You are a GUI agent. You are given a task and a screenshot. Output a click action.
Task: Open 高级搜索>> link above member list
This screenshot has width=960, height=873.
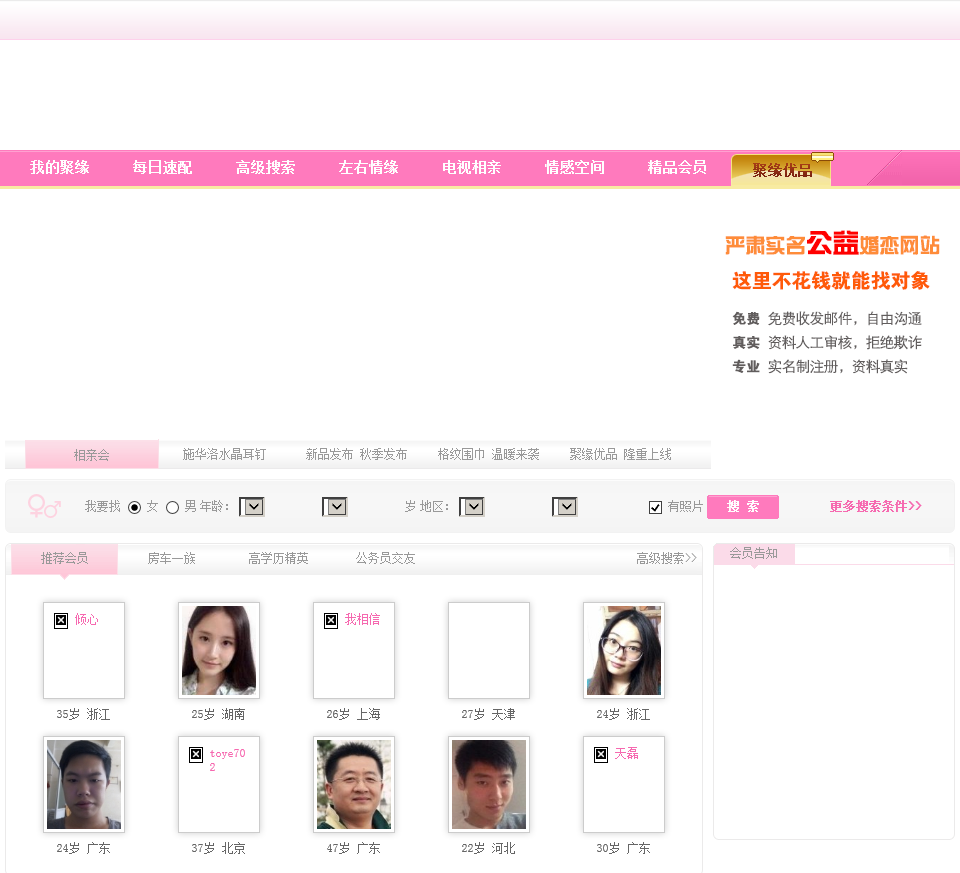666,558
